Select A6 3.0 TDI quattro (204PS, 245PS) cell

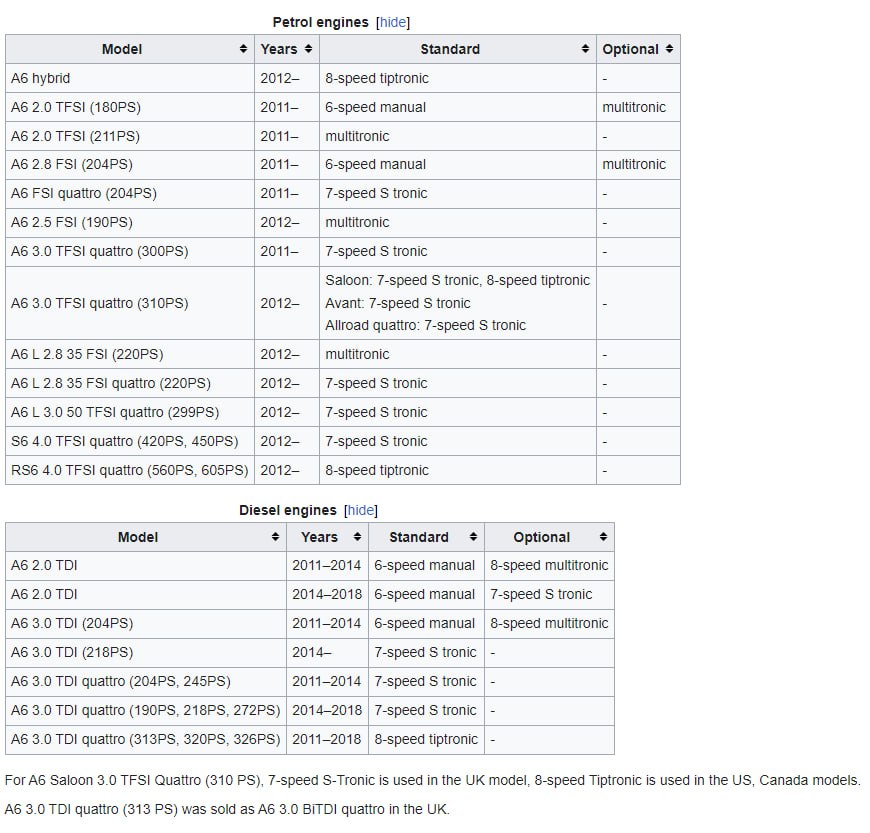point(146,681)
